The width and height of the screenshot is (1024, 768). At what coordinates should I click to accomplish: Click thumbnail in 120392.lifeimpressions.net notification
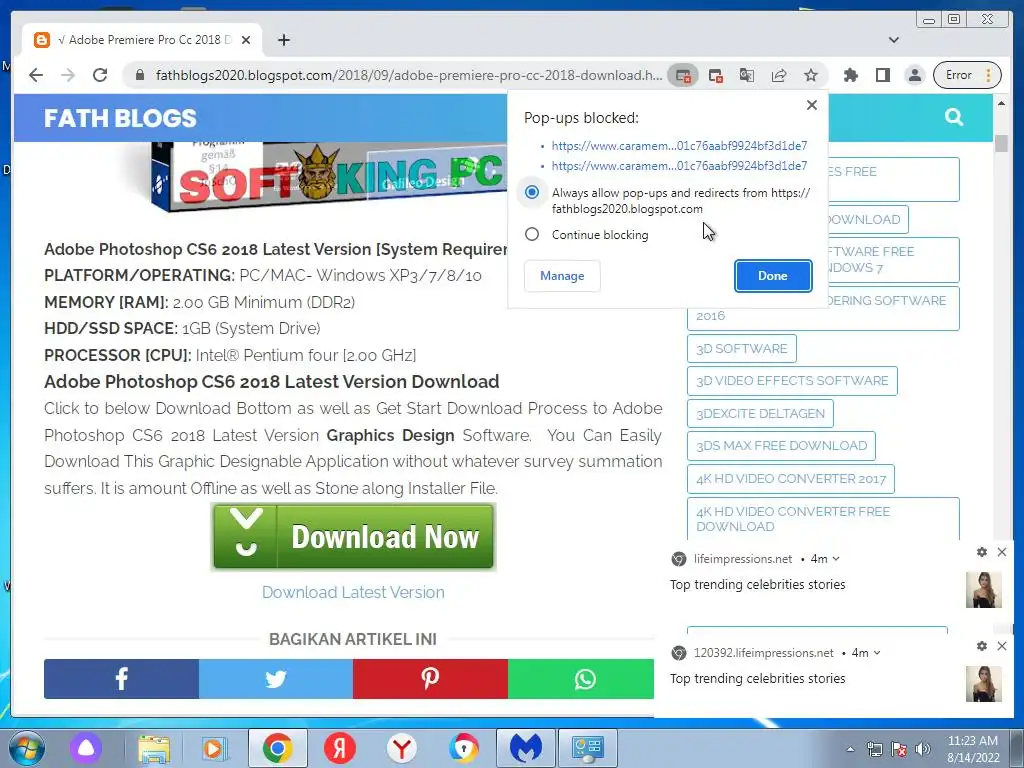984,684
